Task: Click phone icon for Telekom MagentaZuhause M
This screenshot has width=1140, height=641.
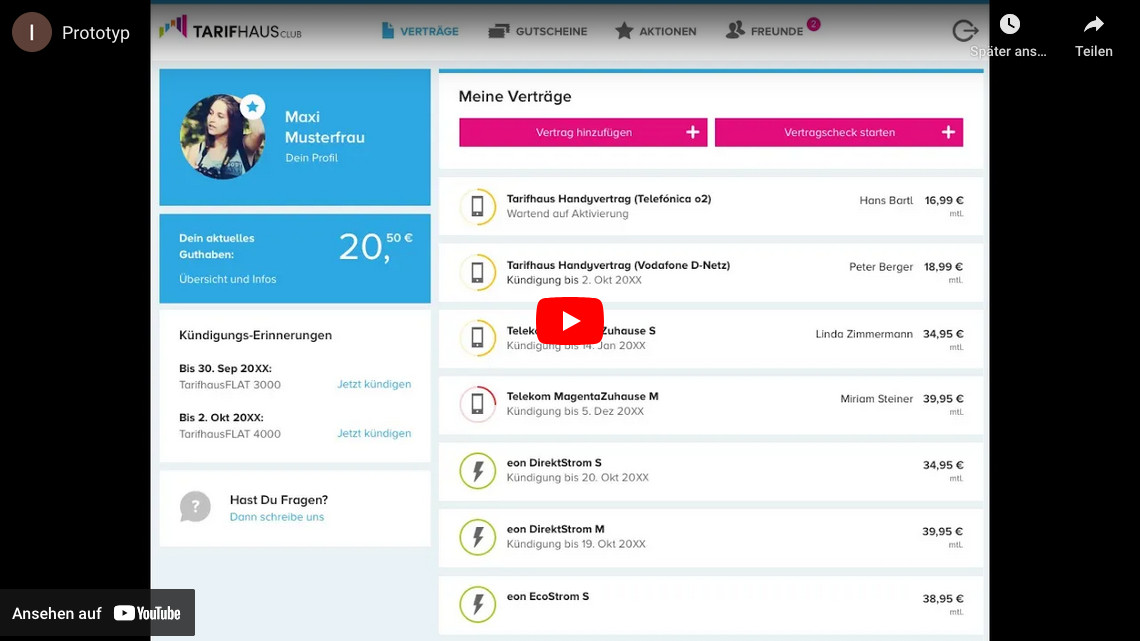Action: click(x=477, y=404)
